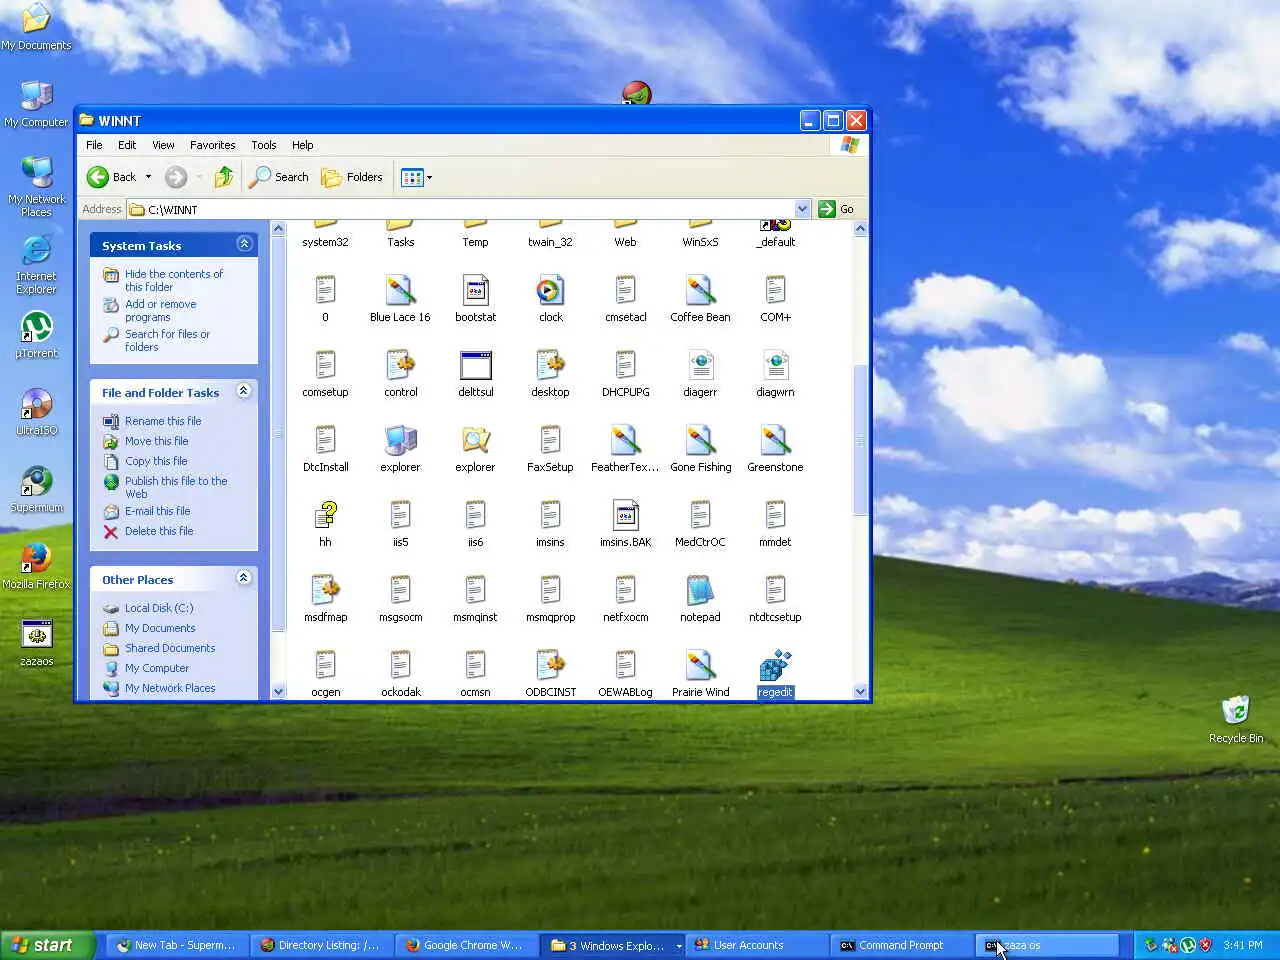Switch to User Accounts taskbar item

757,945
